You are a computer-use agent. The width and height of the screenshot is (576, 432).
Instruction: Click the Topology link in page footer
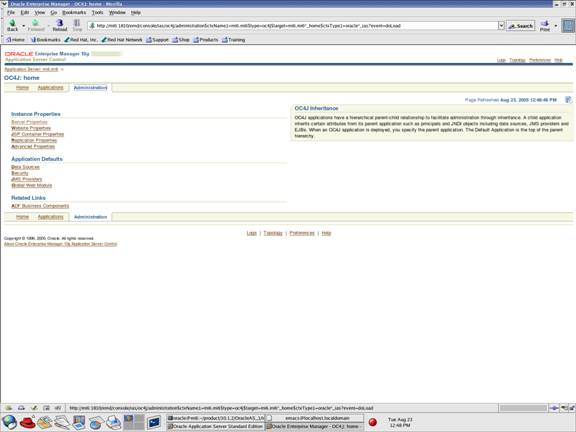click(273, 233)
